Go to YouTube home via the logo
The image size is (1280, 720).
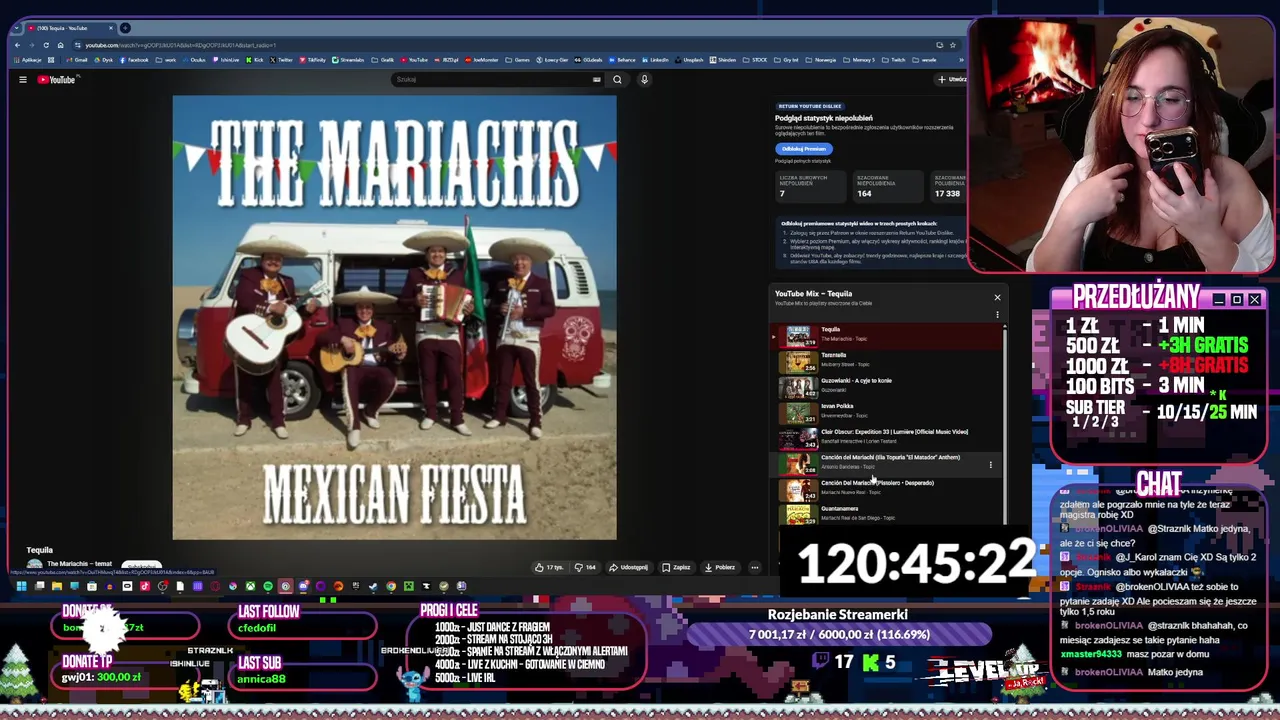click(x=58, y=80)
